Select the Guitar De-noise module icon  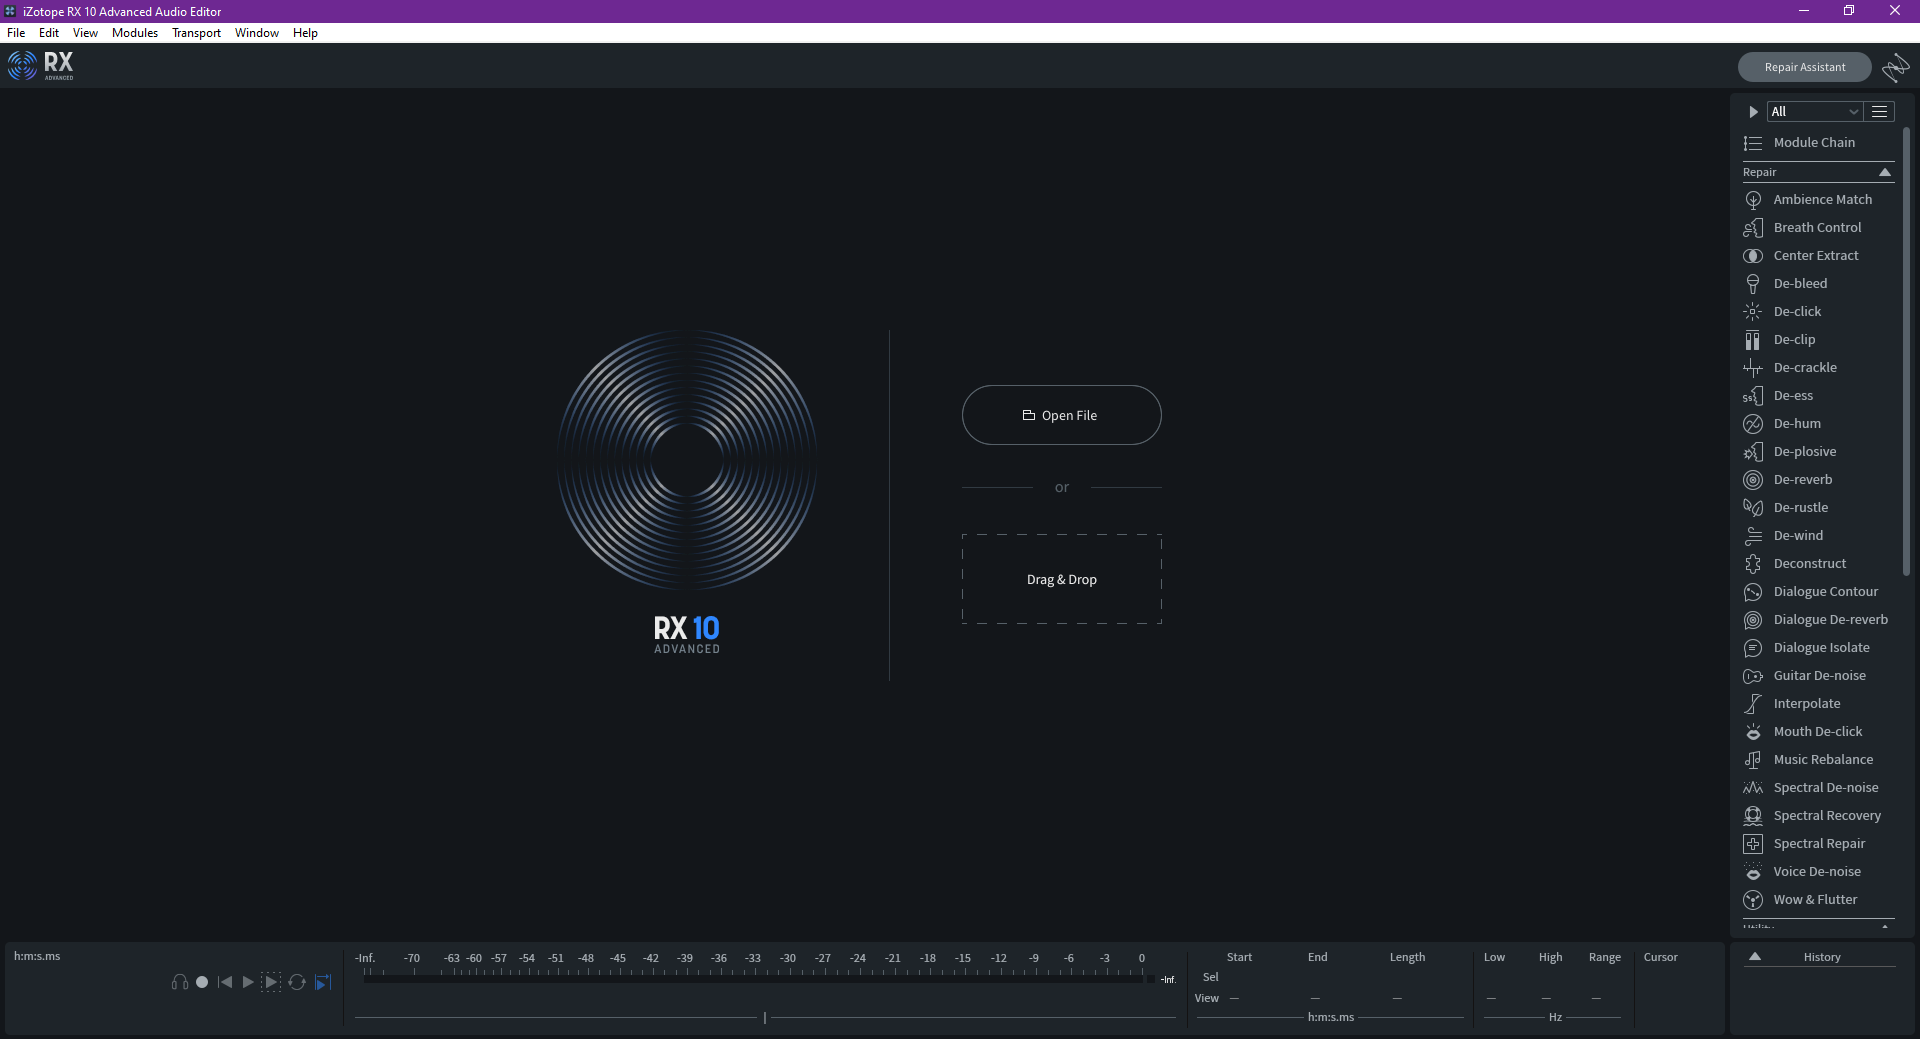point(1753,676)
